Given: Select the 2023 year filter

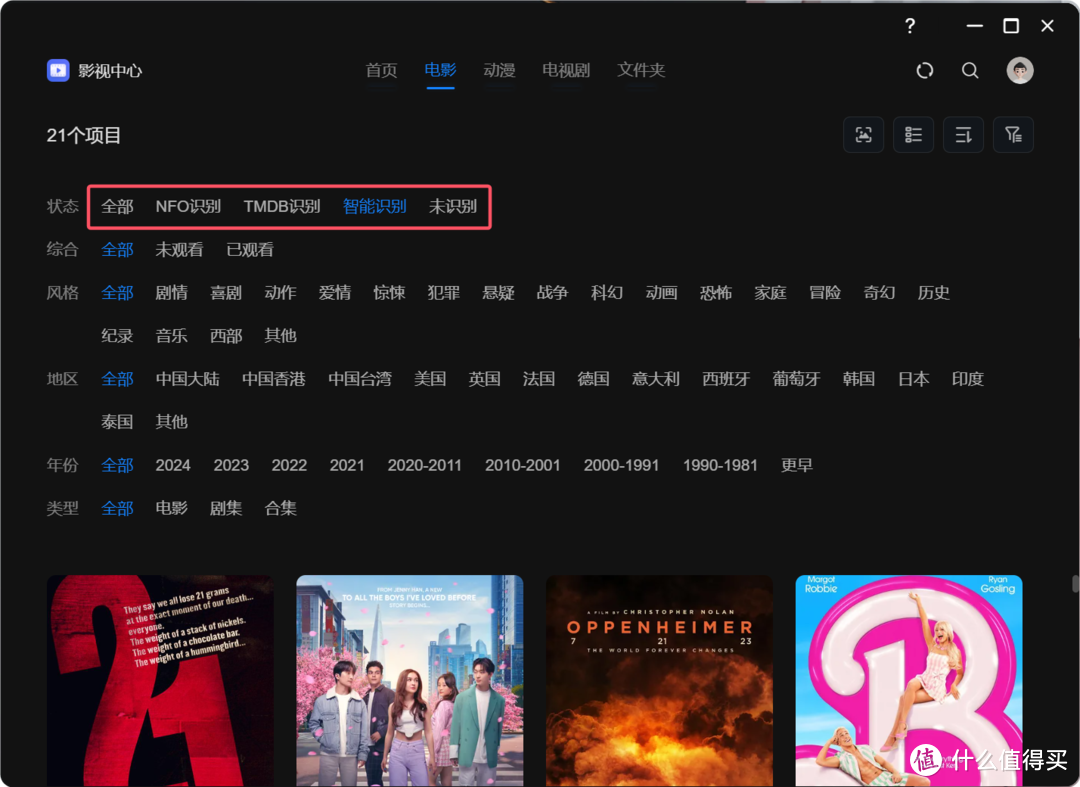Looking at the screenshot, I should click(231, 464).
